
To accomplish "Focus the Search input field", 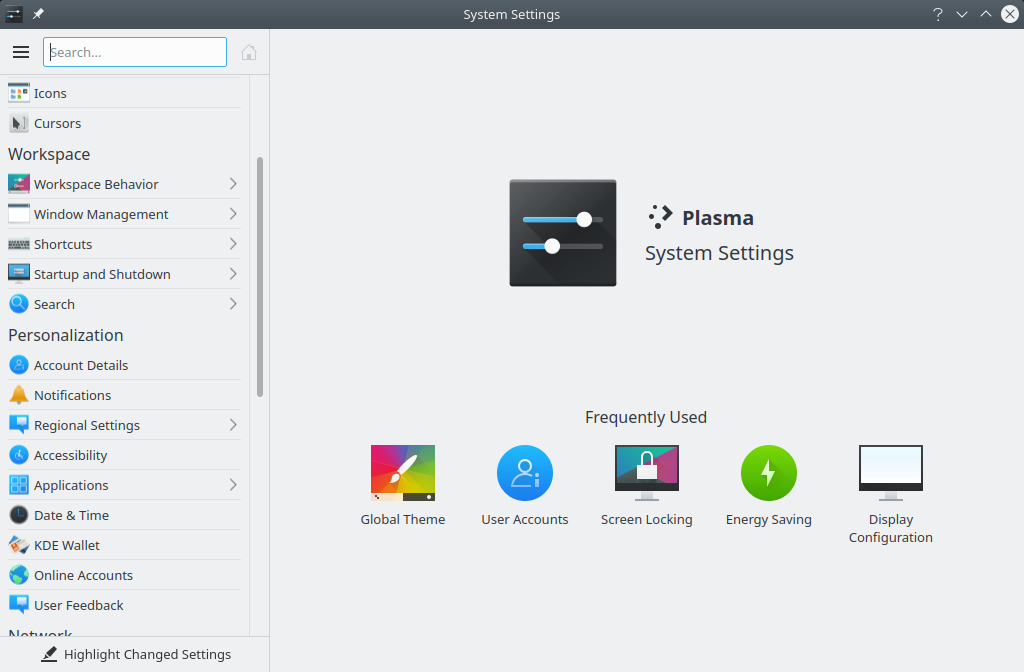I will (135, 52).
